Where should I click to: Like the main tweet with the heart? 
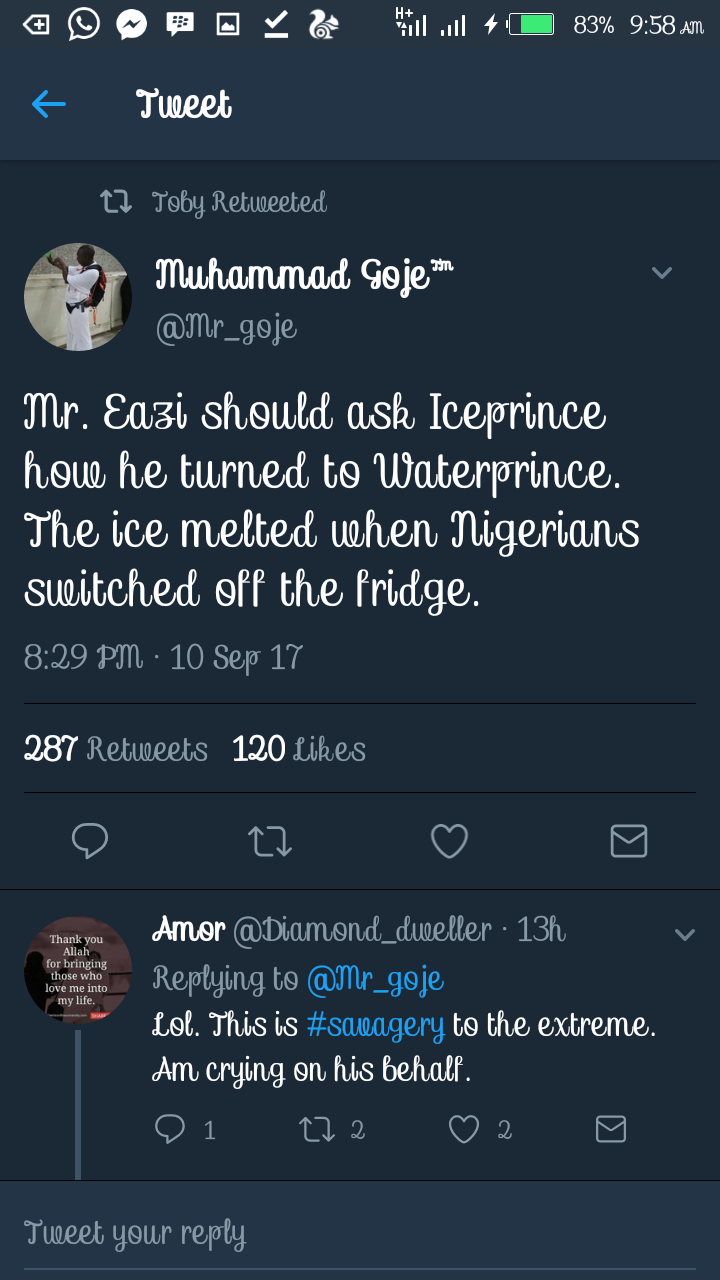[449, 841]
